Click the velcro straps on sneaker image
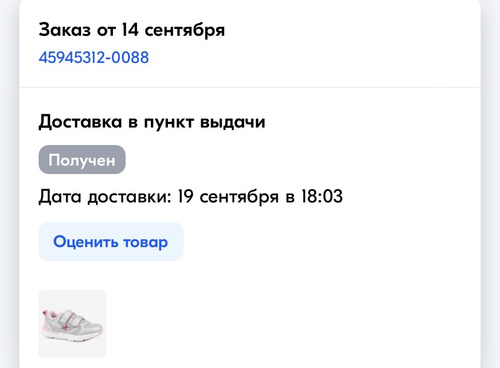This screenshot has height=368, width=500. pos(75,318)
